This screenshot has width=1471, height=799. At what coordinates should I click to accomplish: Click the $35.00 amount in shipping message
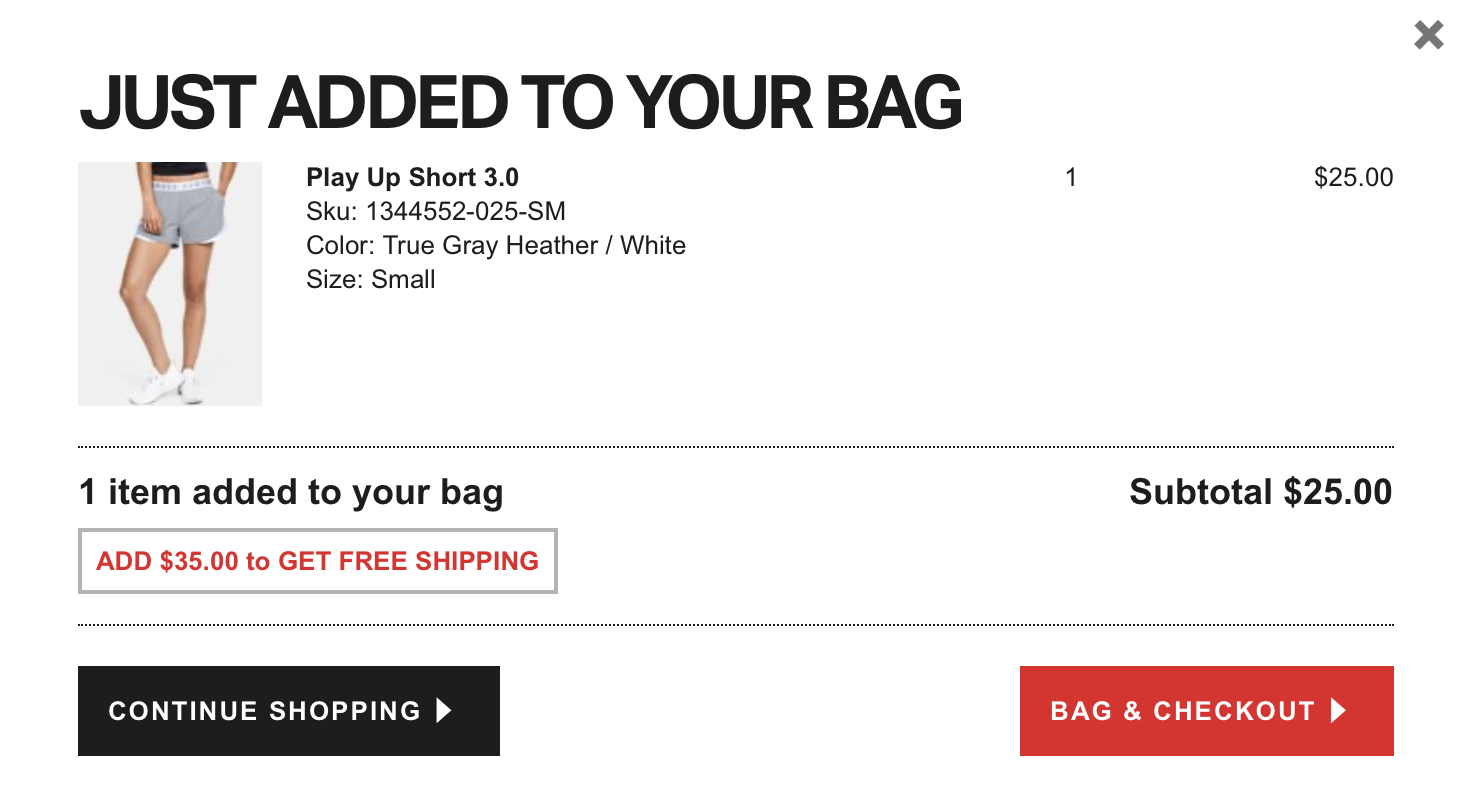click(x=199, y=561)
